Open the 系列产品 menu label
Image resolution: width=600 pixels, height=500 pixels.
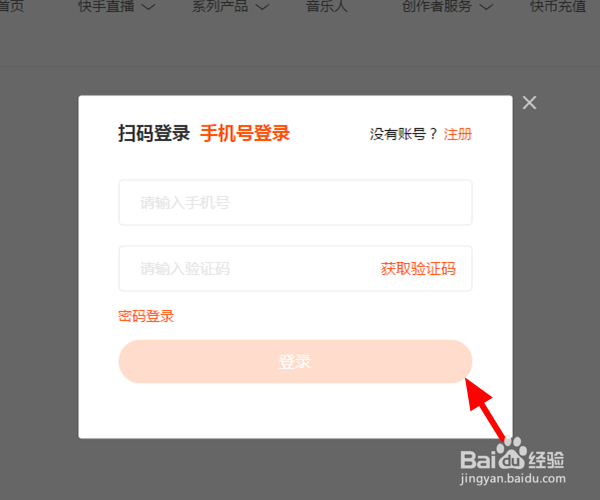pos(220,6)
